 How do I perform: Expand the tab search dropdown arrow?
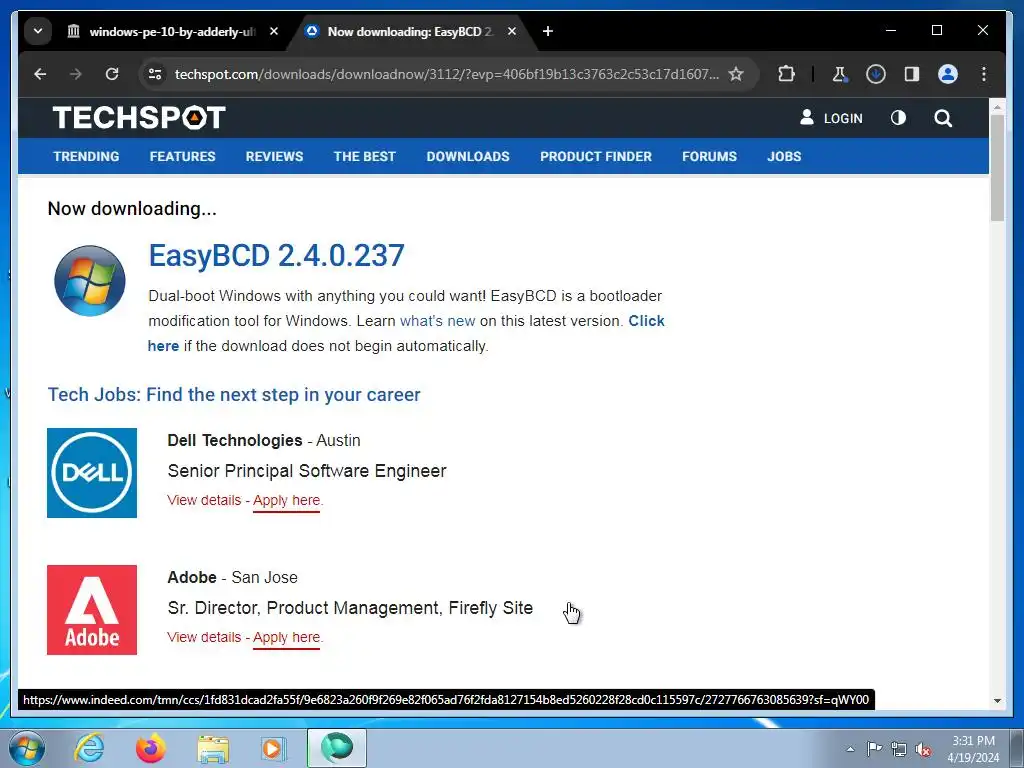[x=38, y=31]
